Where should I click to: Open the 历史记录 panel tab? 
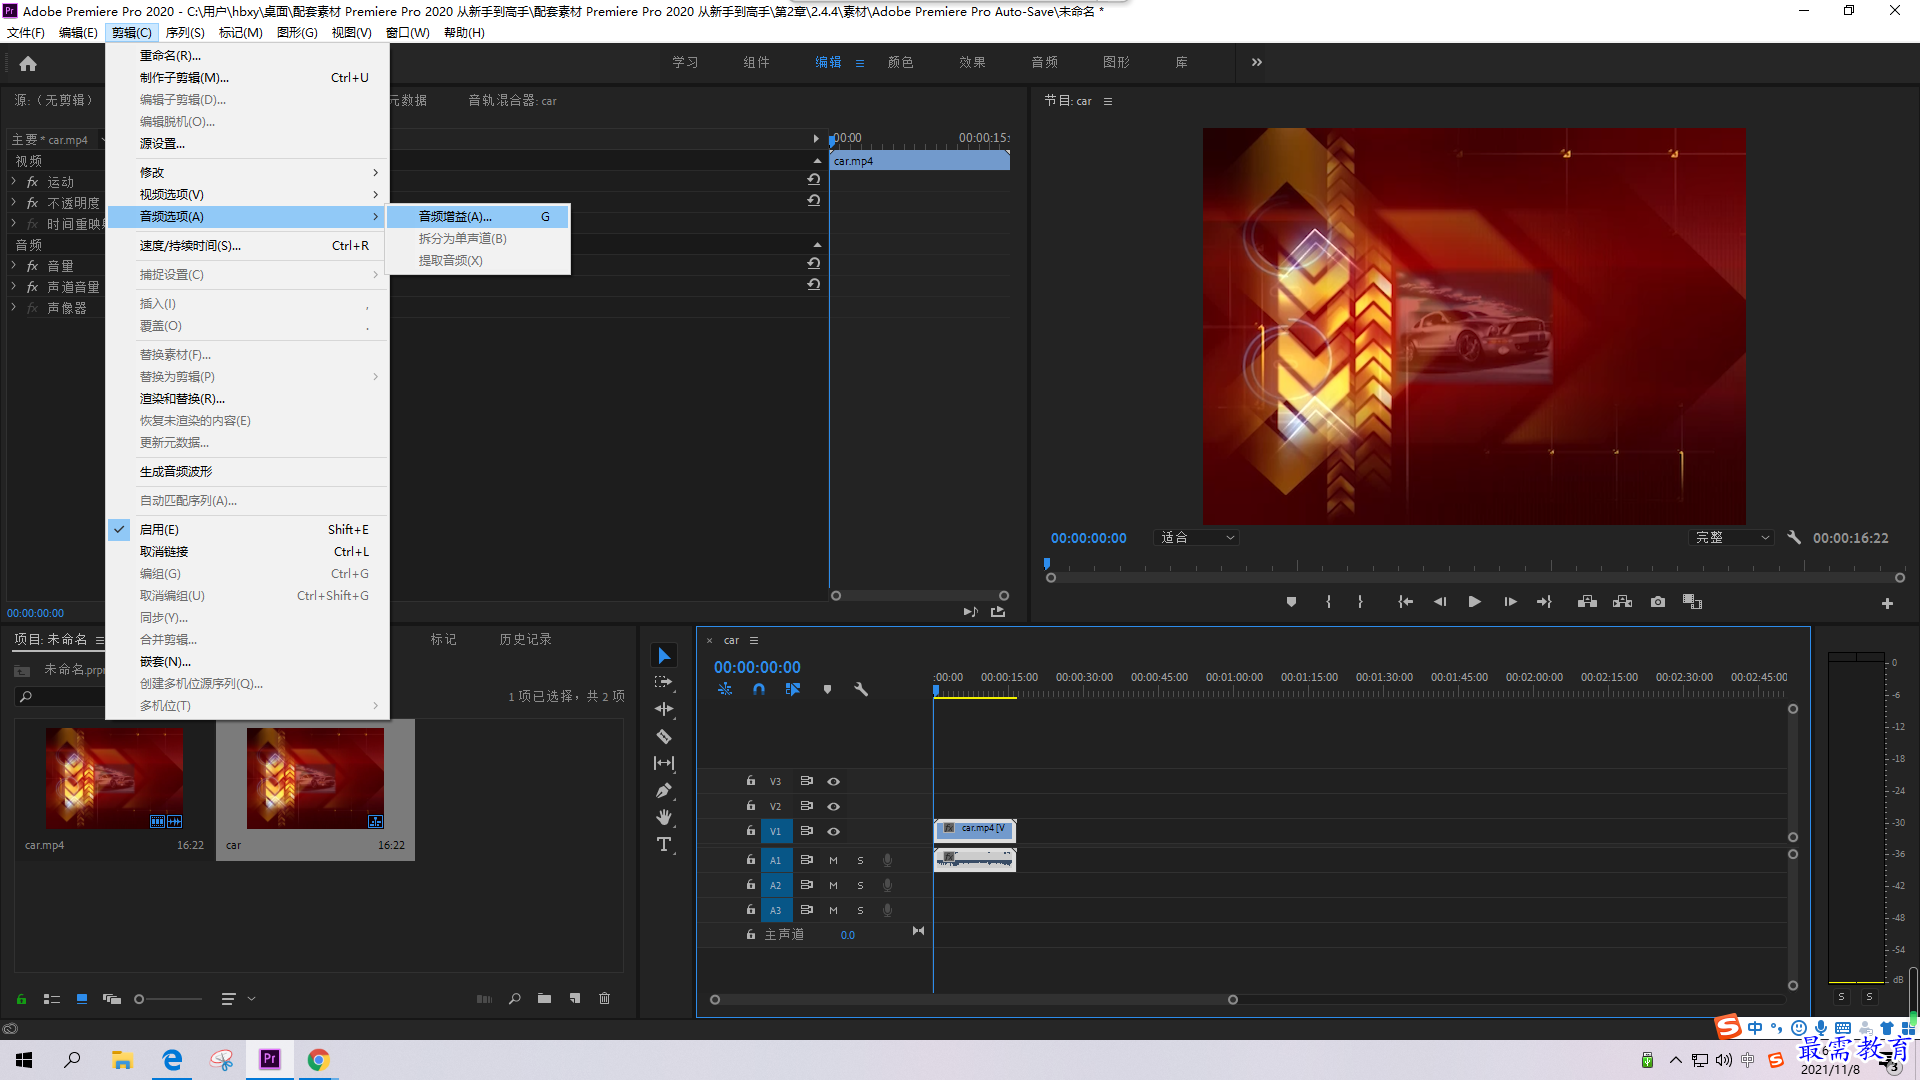pos(525,639)
